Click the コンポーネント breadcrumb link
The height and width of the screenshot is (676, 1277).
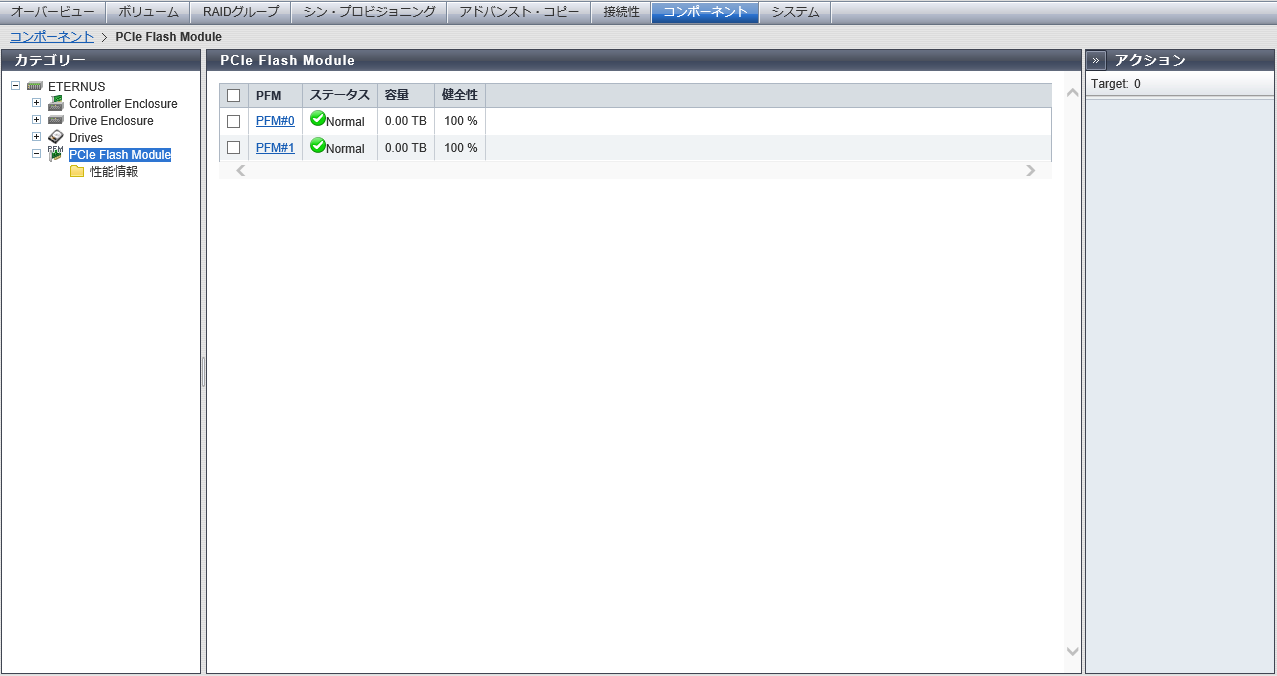coord(52,37)
